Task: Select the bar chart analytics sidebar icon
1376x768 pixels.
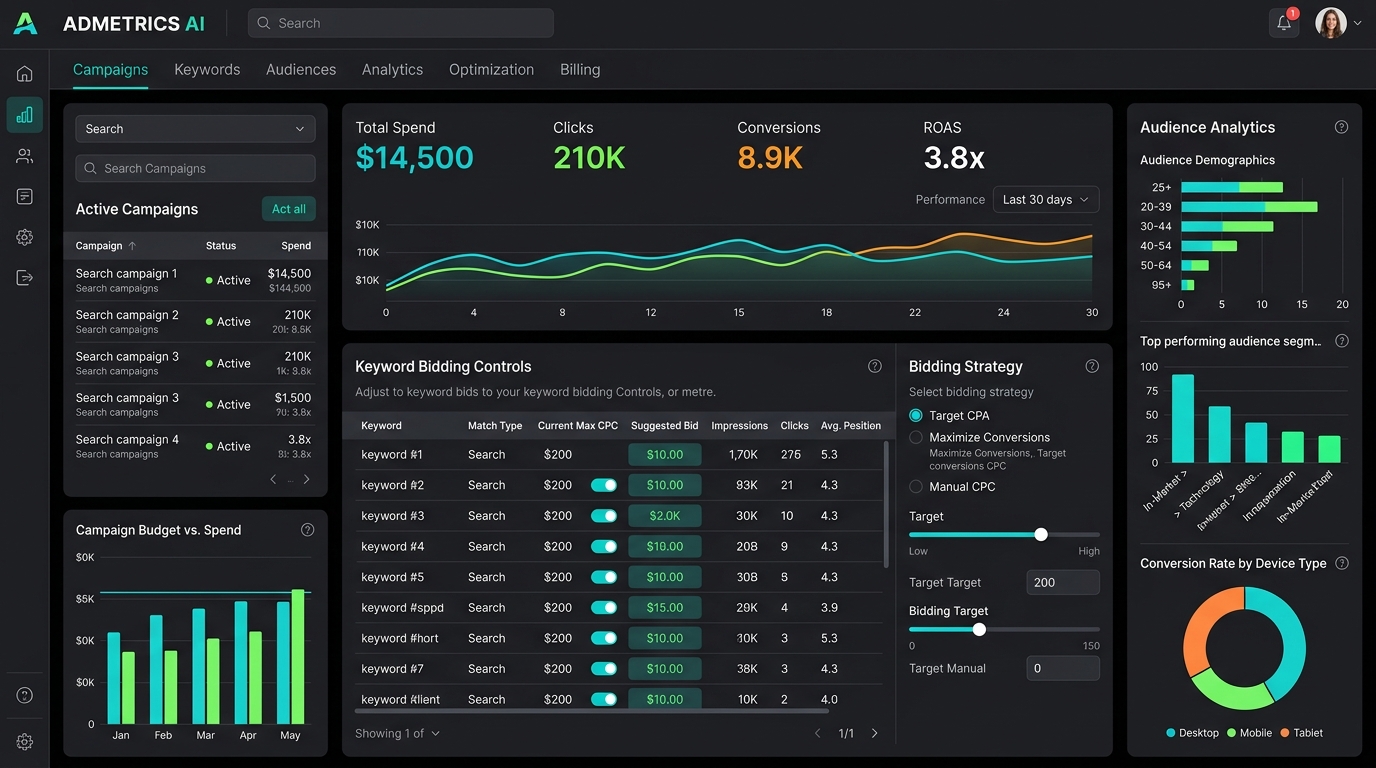Action: (x=25, y=115)
